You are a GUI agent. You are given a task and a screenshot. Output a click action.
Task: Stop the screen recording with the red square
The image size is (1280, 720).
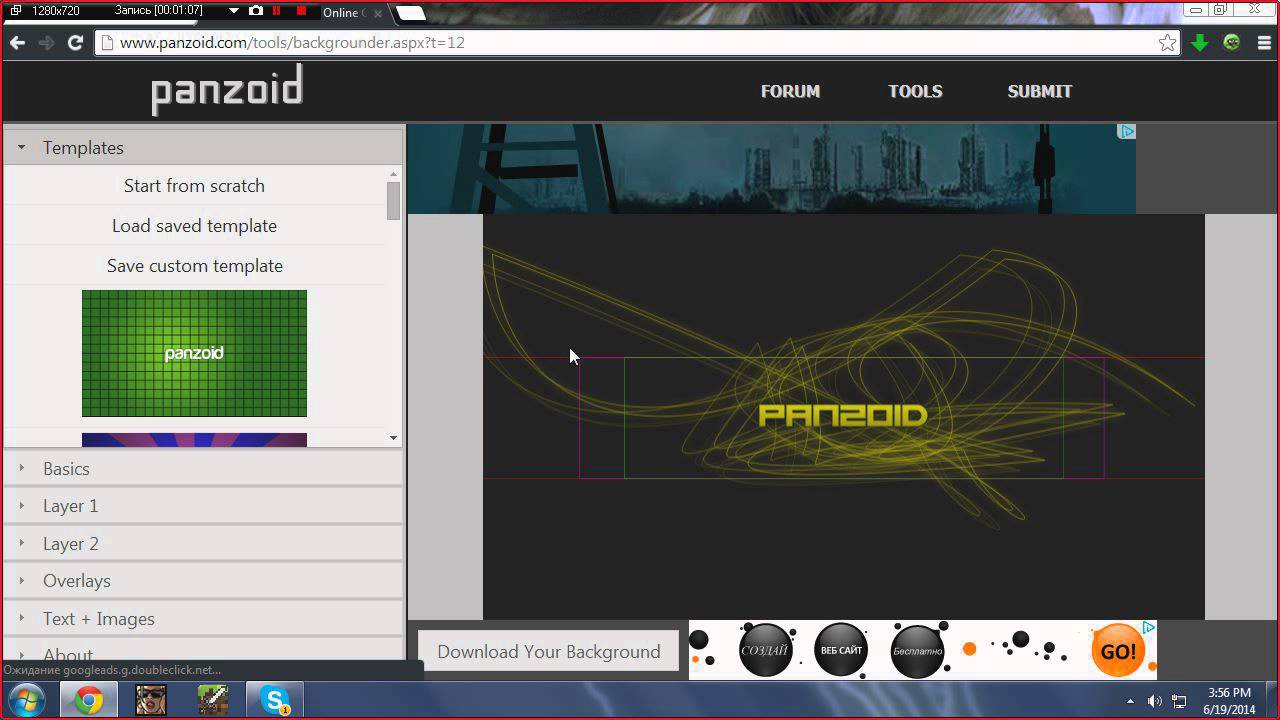[x=301, y=11]
